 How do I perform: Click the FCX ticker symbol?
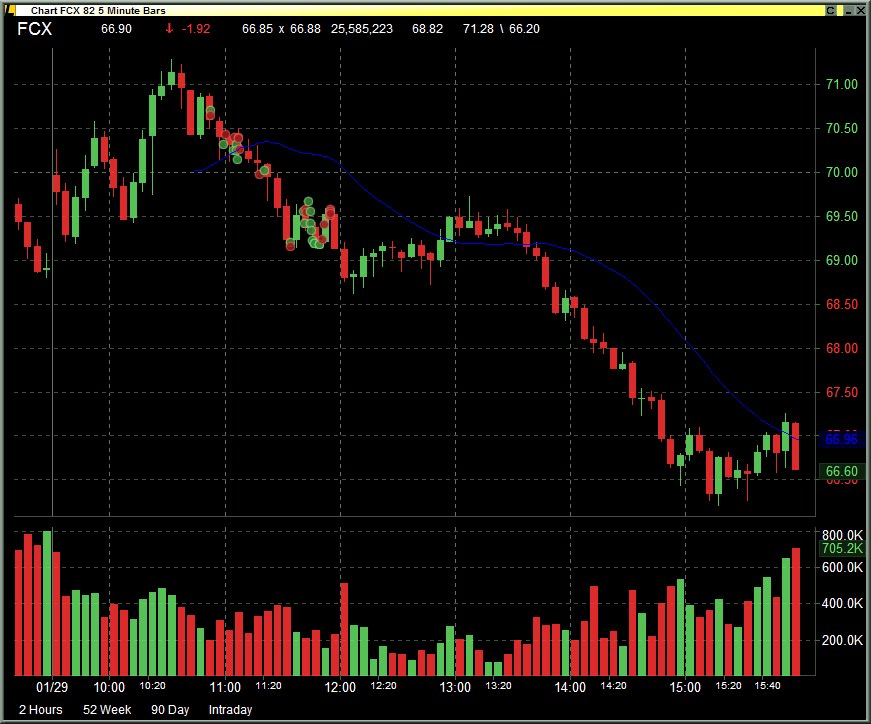[34, 29]
